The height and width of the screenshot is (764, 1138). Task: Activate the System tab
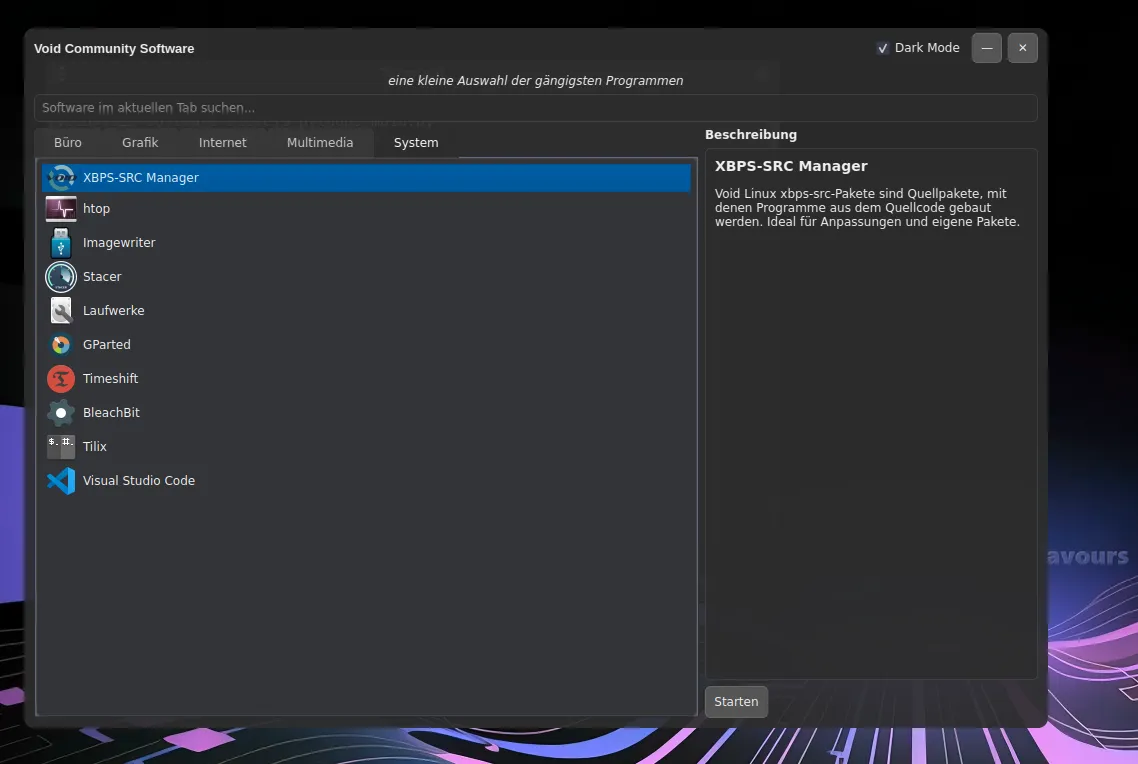pyautogui.click(x=416, y=143)
